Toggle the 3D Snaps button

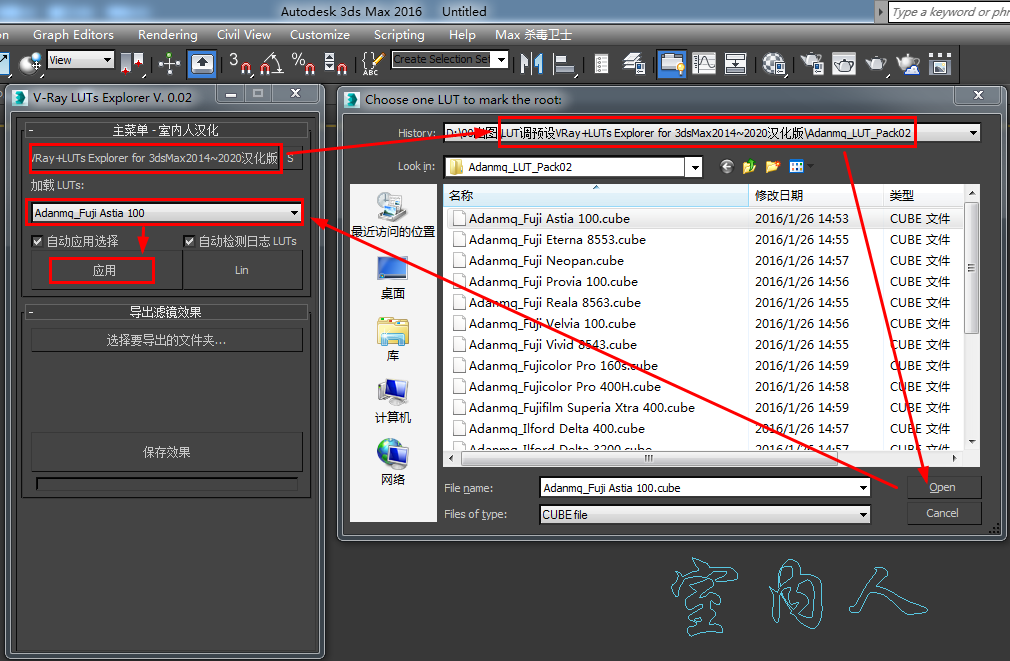tap(240, 63)
